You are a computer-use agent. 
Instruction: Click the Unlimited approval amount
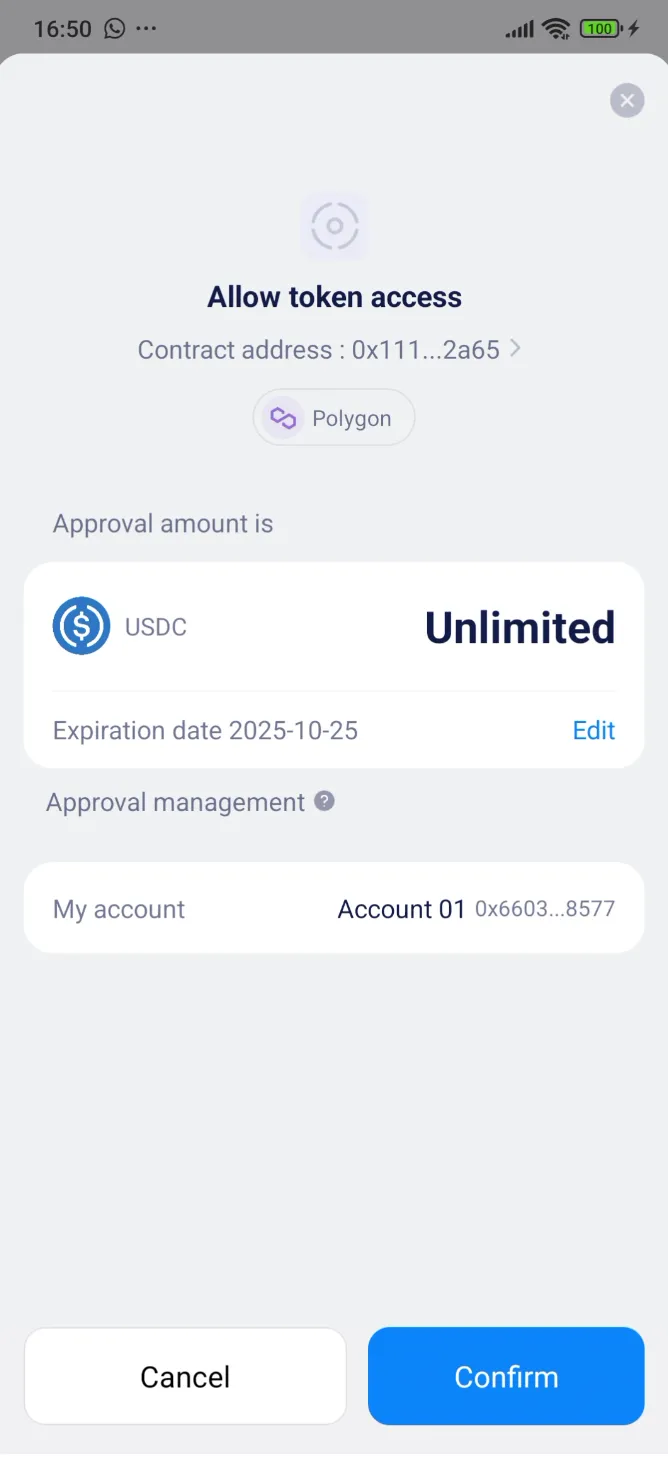pyautogui.click(x=519, y=626)
